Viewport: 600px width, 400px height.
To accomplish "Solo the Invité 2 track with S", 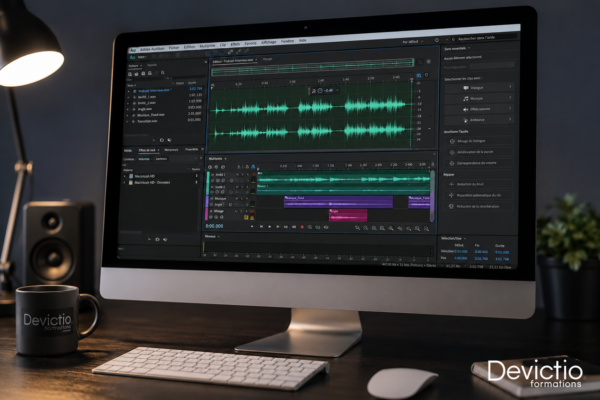I will tap(242, 187).
